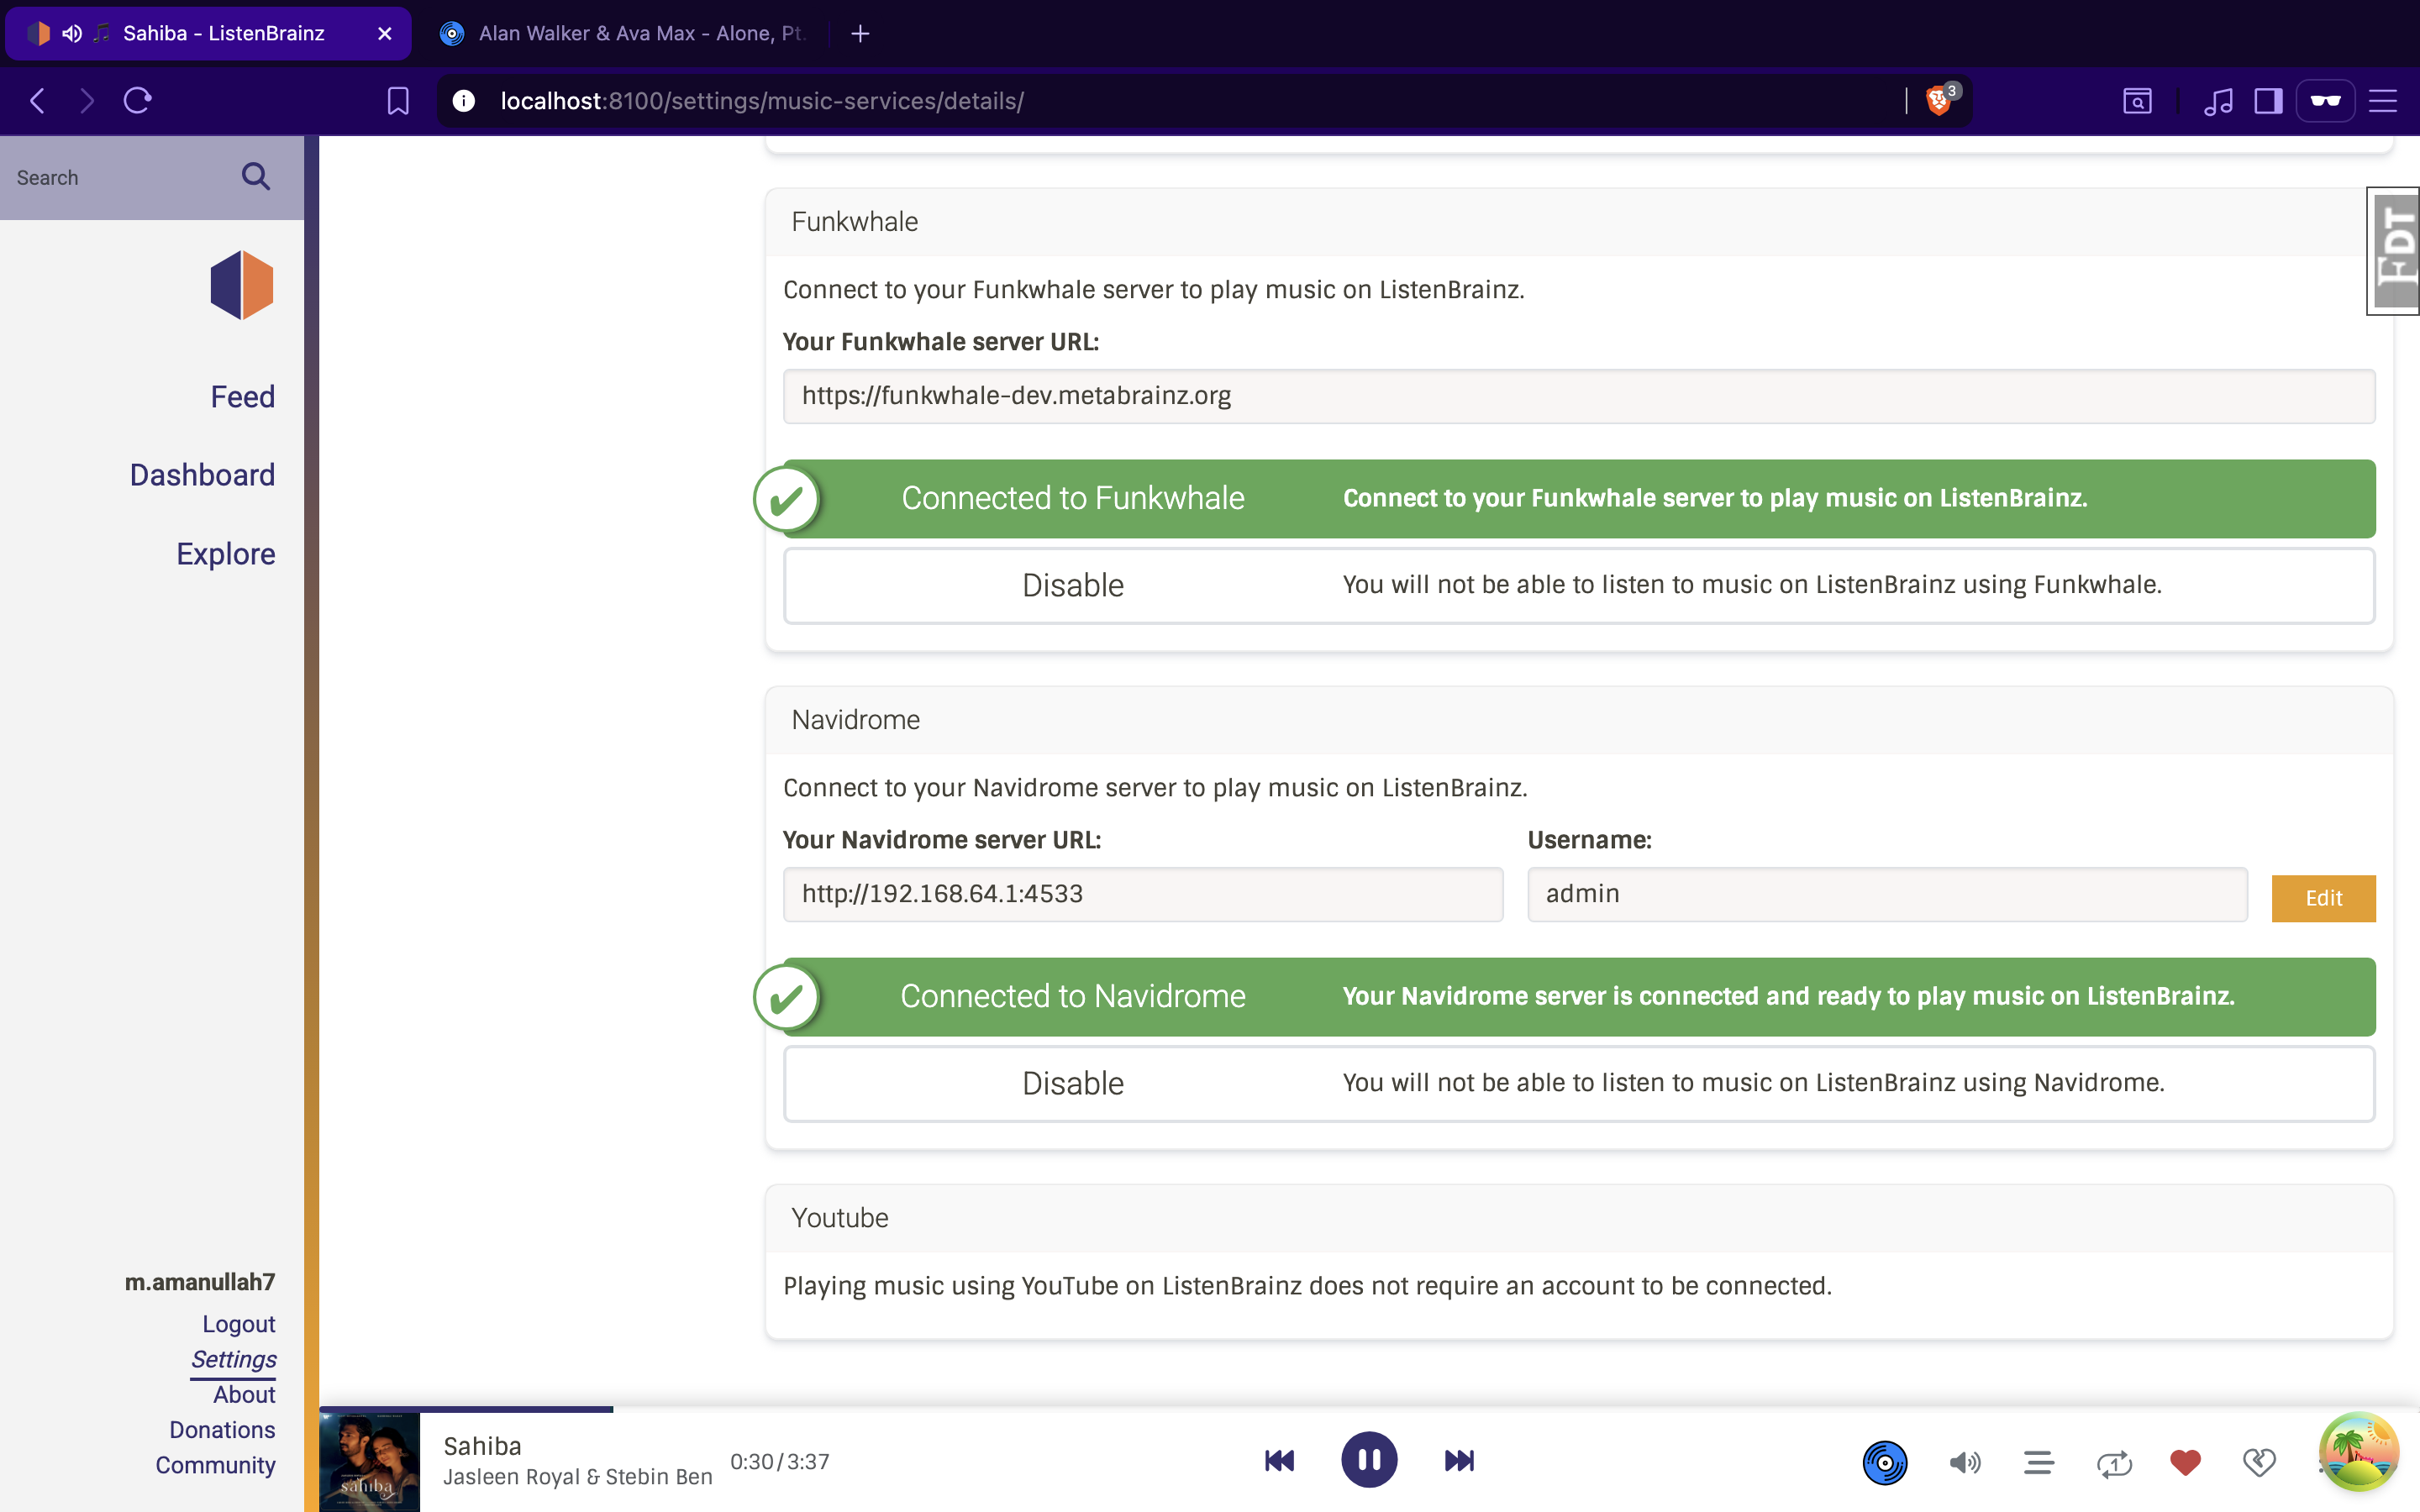The width and height of the screenshot is (2420, 1512).
Task: Disable the Funkwhale connection
Action: click(1579, 585)
